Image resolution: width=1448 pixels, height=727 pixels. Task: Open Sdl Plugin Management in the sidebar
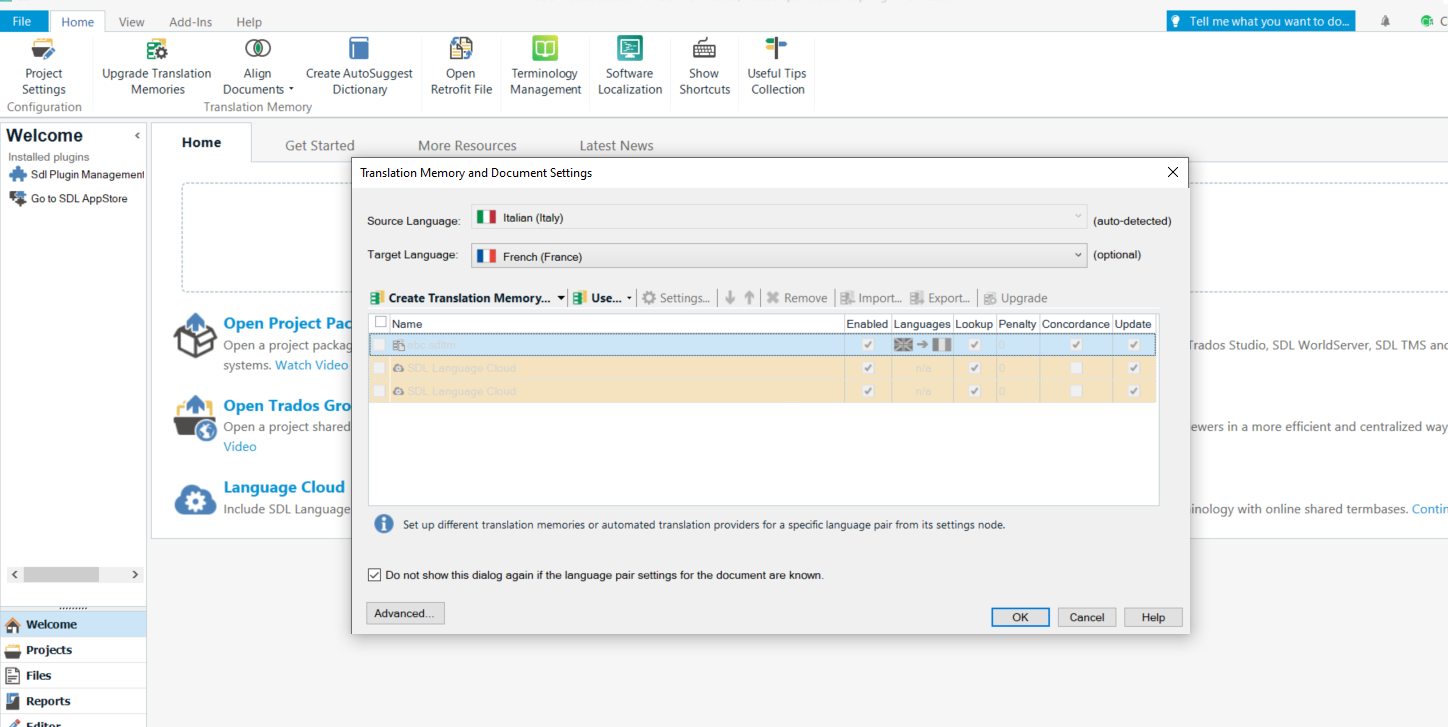[x=77, y=175]
